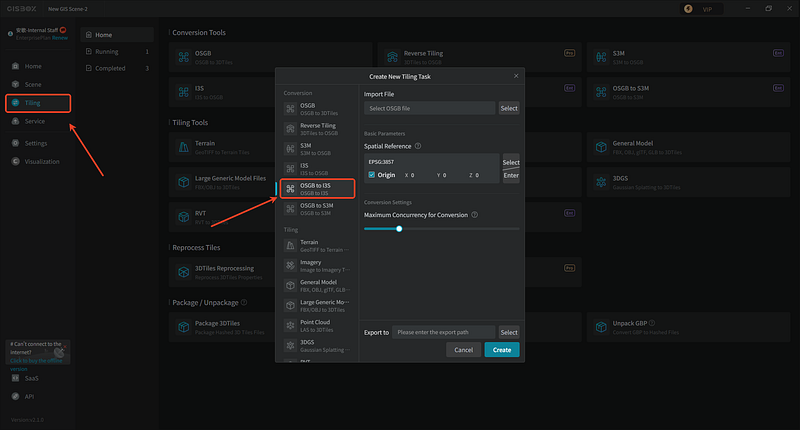Image resolution: width=800 pixels, height=430 pixels.
Task: Open Visualization in the sidebar
Action: (x=42, y=162)
